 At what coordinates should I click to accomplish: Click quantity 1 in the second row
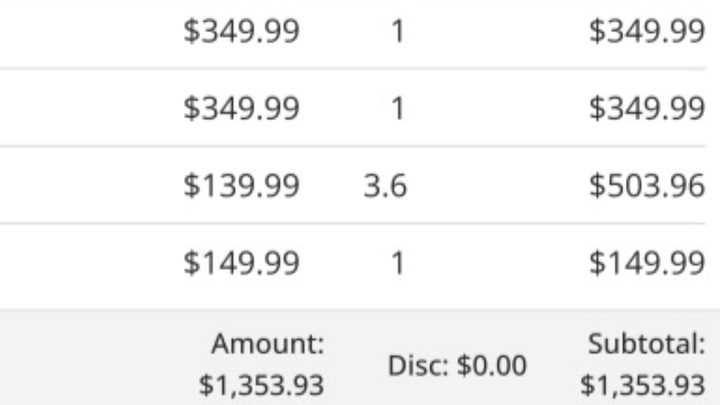pos(398,109)
